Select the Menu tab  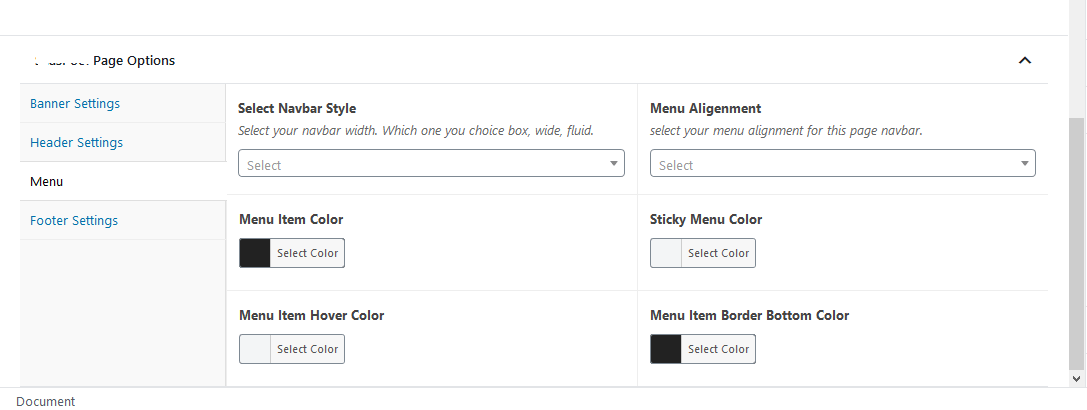pos(47,181)
